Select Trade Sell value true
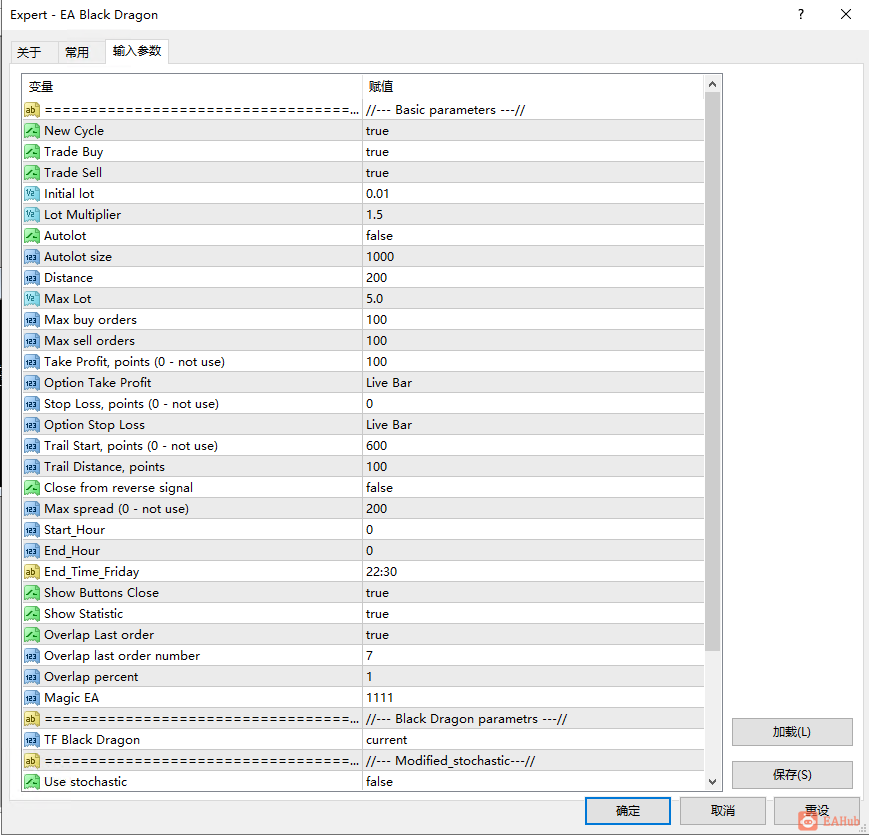 377,173
